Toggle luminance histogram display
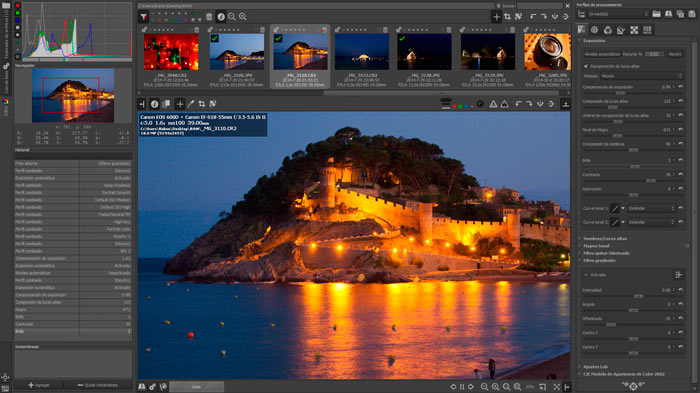 [x=17, y=28]
